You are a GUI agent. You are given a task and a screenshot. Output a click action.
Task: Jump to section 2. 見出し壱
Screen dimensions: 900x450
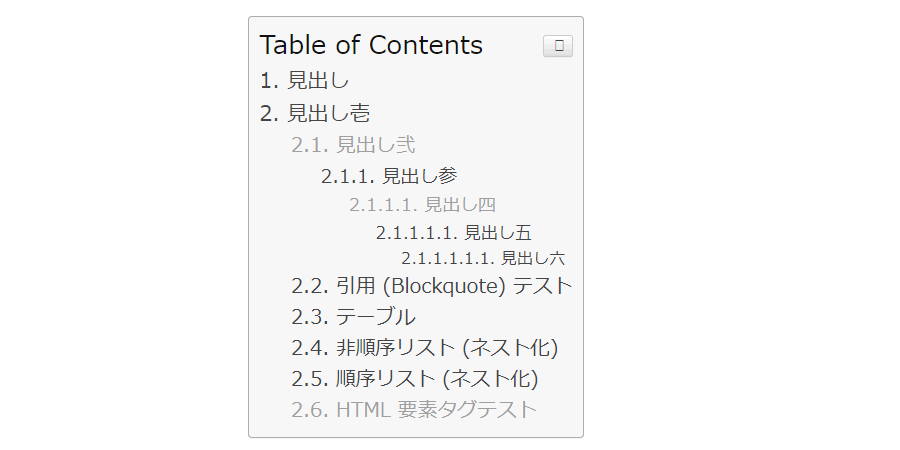click(315, 113)
